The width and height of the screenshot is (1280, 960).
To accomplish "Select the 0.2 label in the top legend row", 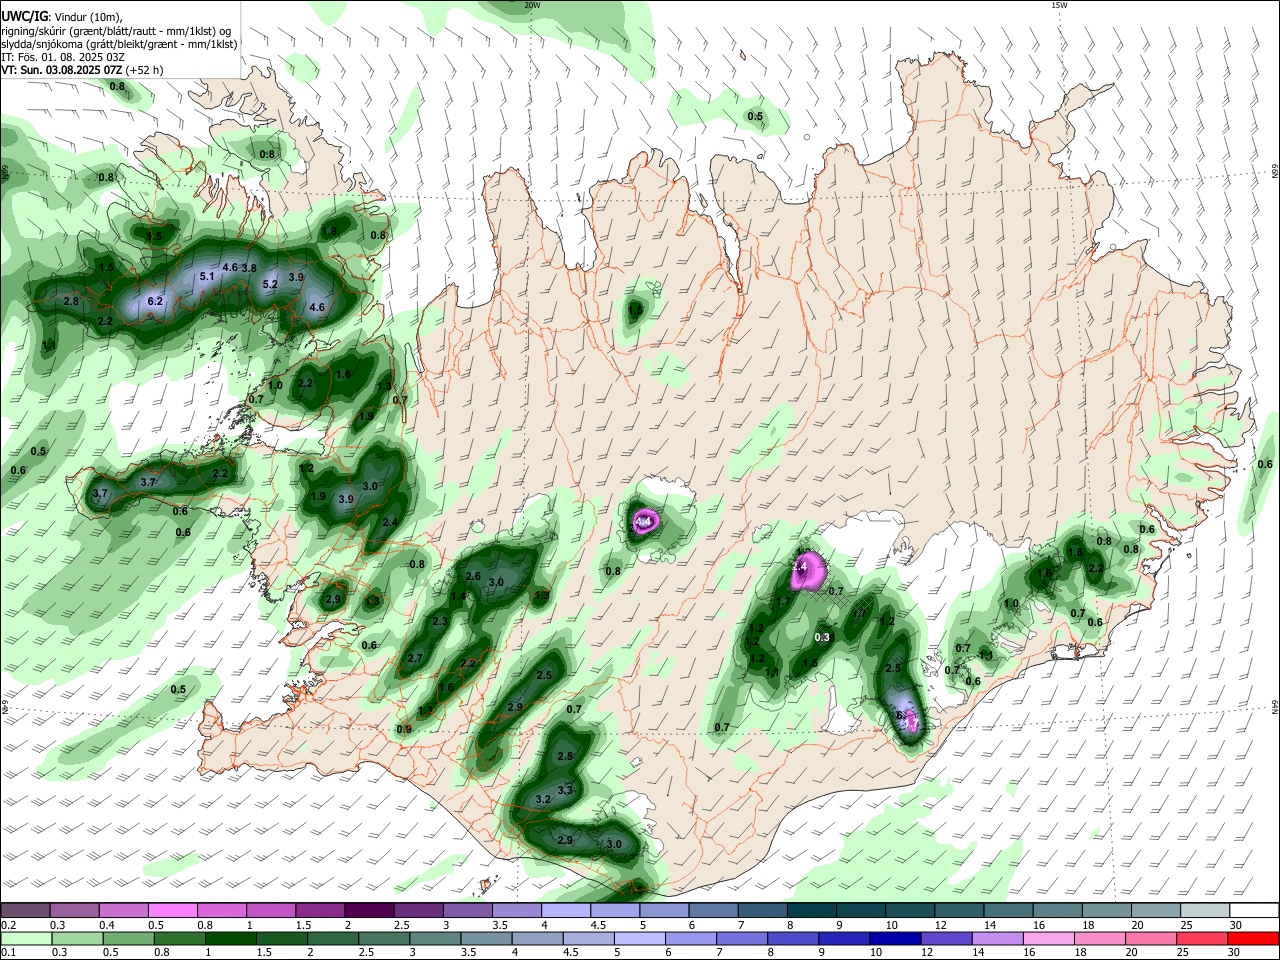I will coord(8,926).
